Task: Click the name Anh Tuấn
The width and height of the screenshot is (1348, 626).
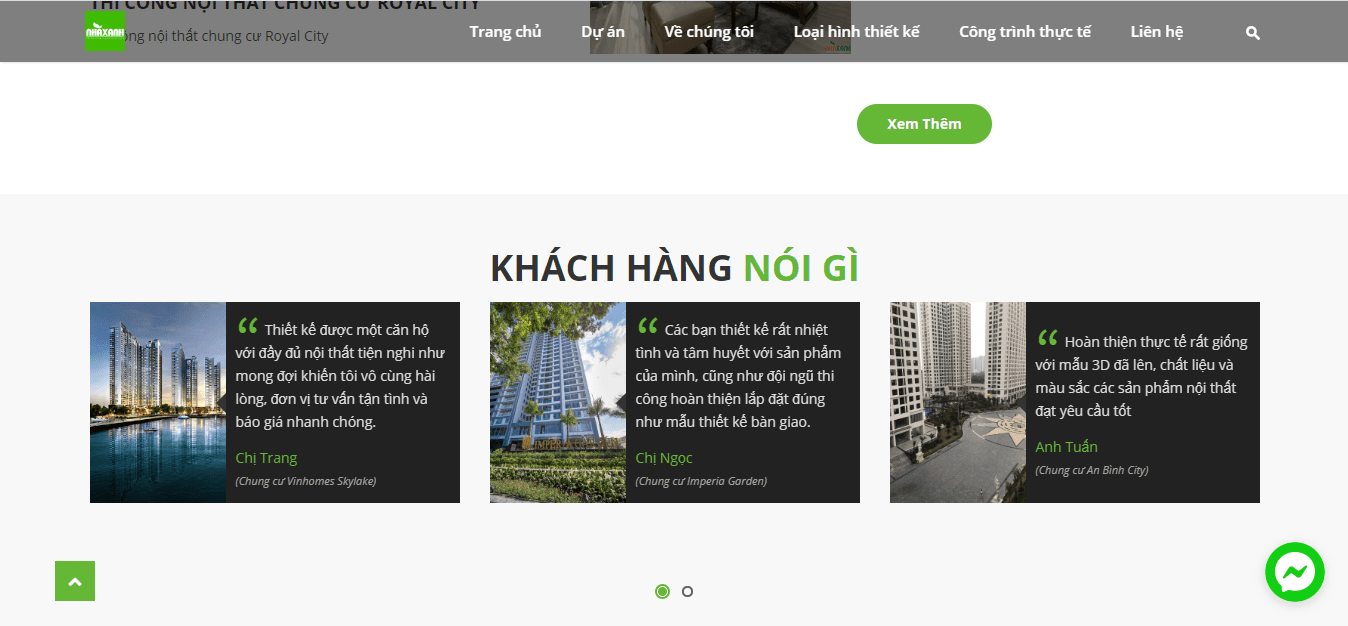Action: [x=1066, y=446]
